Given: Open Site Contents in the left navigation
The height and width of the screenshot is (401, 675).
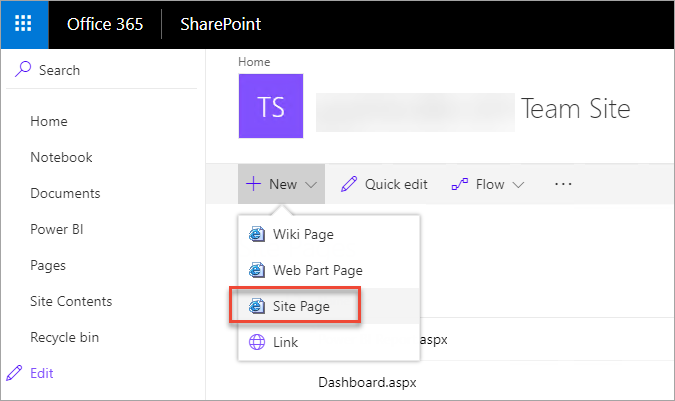Looking at the screenshot, I should pyautogui.click(x=71, y=301).
